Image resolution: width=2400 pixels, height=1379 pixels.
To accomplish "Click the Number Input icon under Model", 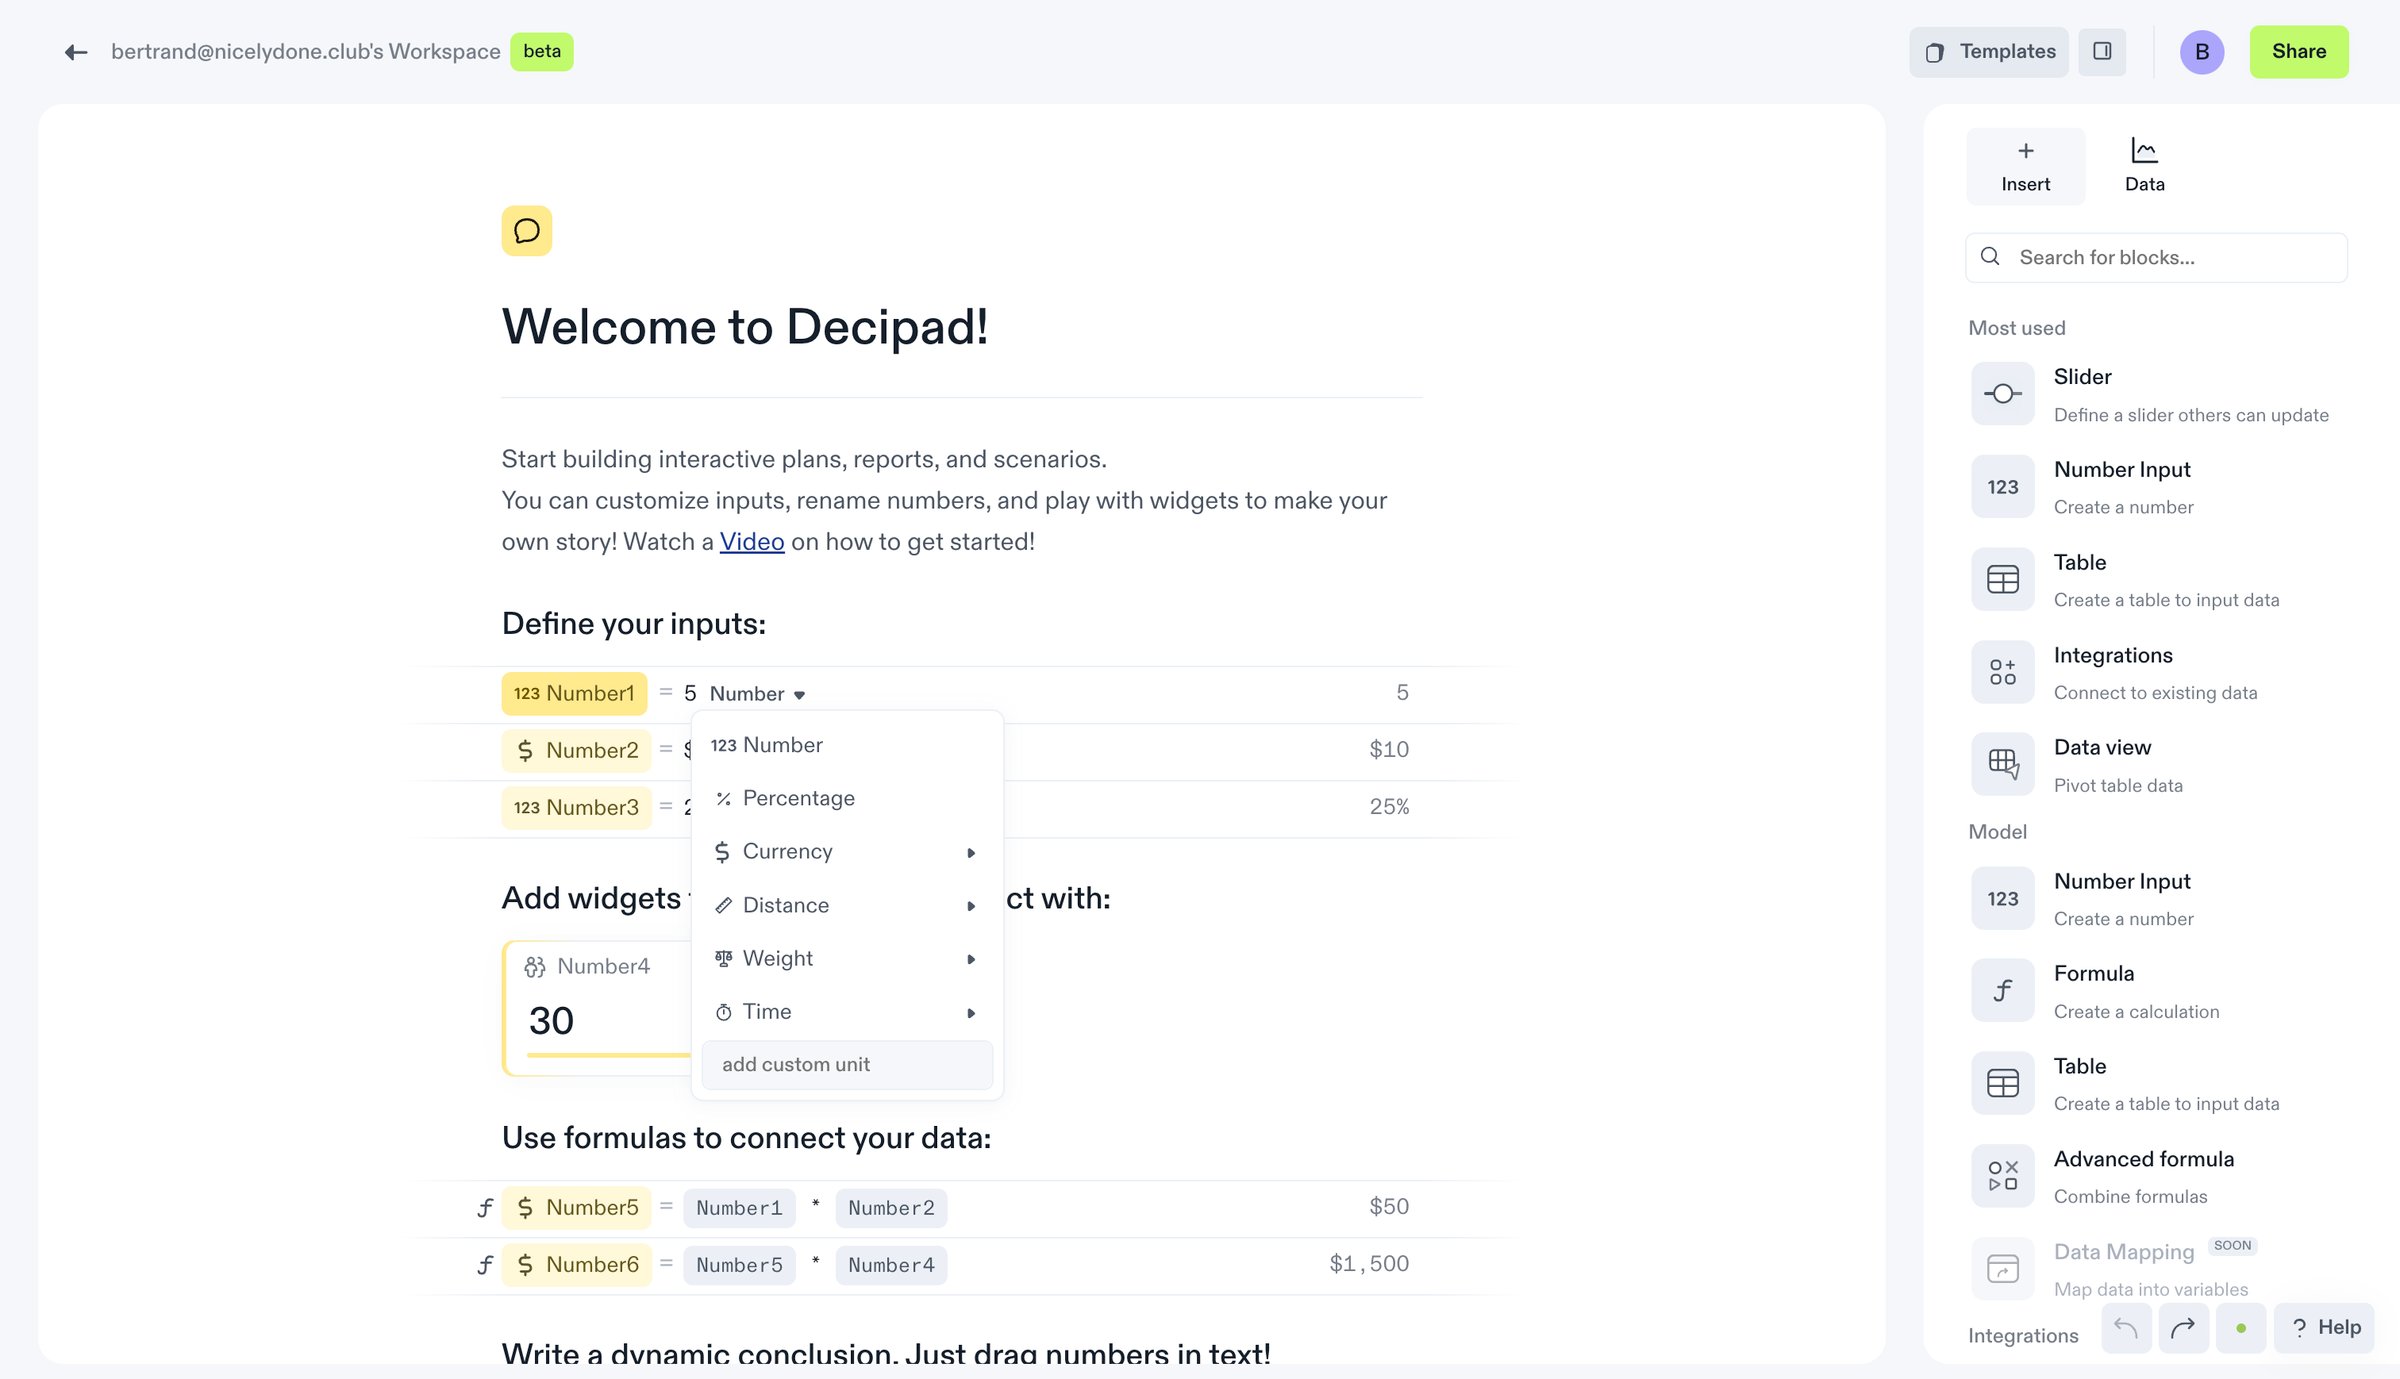I will pyautogui.click(x=2002, y=899).
